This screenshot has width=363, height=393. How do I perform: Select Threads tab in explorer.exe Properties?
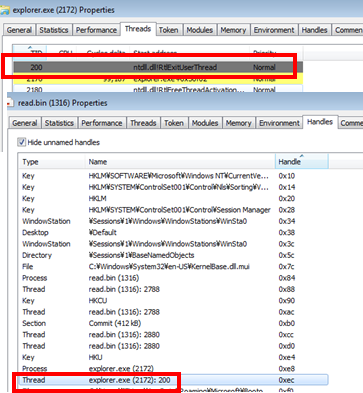pyautogui.click(x=138, y=29)
